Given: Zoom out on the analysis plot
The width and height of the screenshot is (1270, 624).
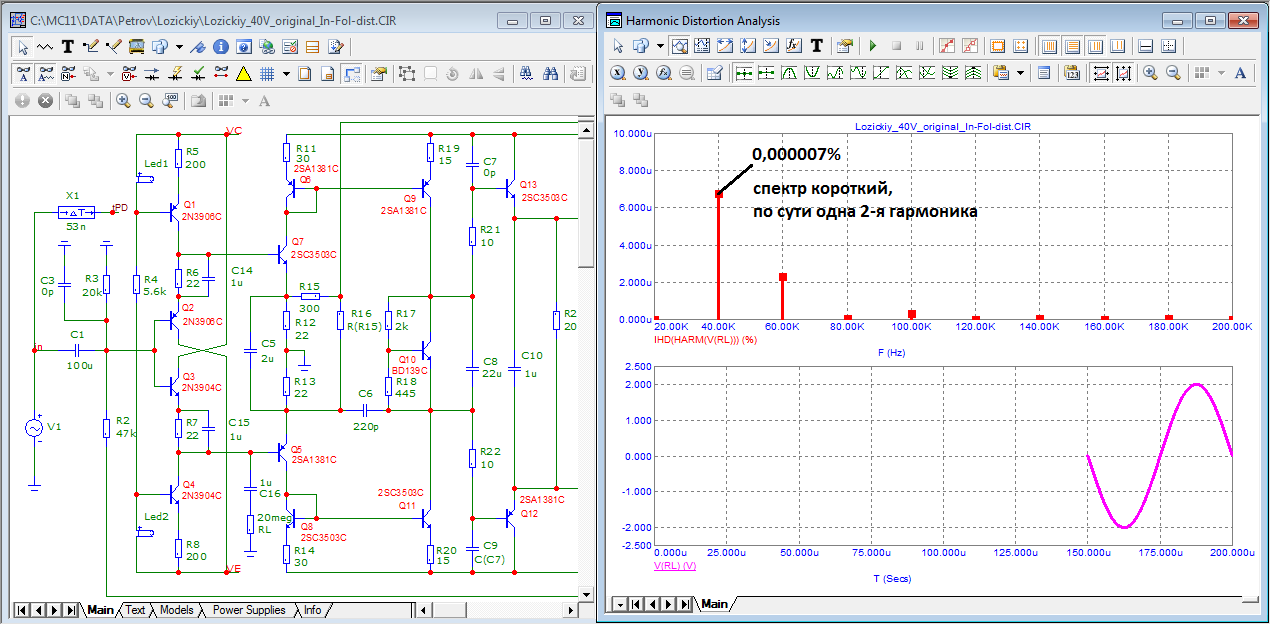Looking at the screenshot, I should 1173,73.
